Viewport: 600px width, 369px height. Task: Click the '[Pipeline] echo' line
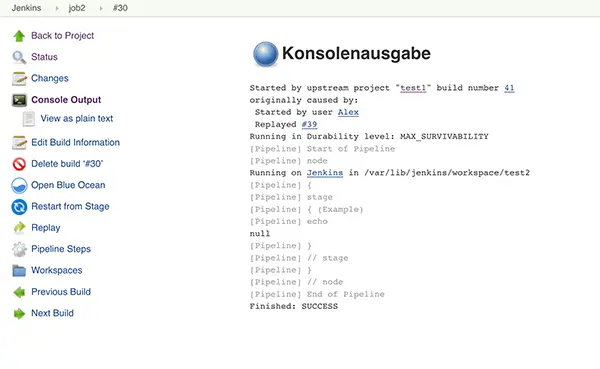click(289, 222)
